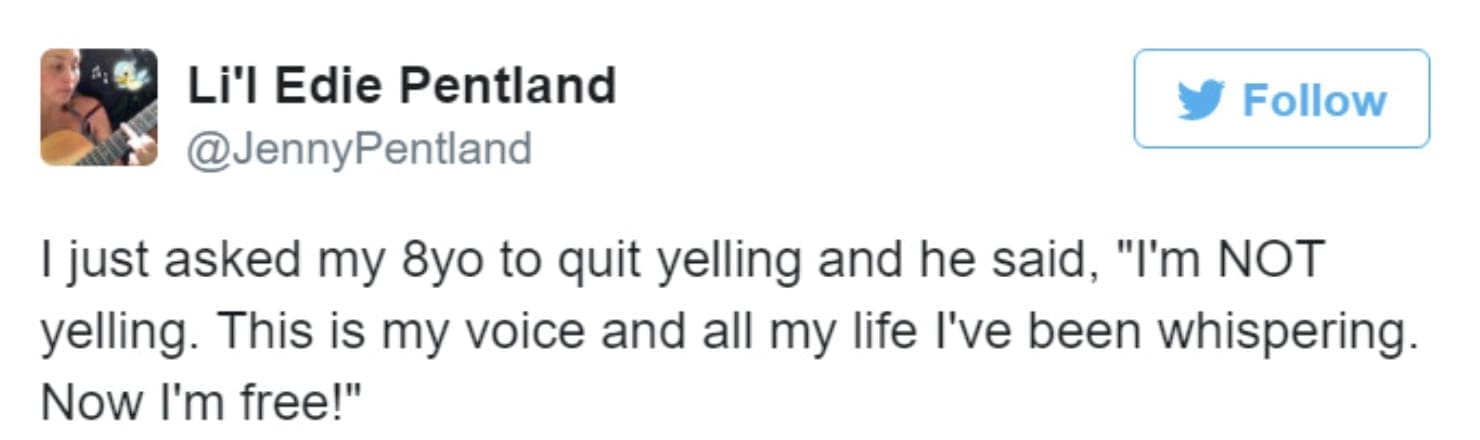Click "Now I'm free!" in the tweet
The image size is (1480, 440).
[x=200, y=402]
